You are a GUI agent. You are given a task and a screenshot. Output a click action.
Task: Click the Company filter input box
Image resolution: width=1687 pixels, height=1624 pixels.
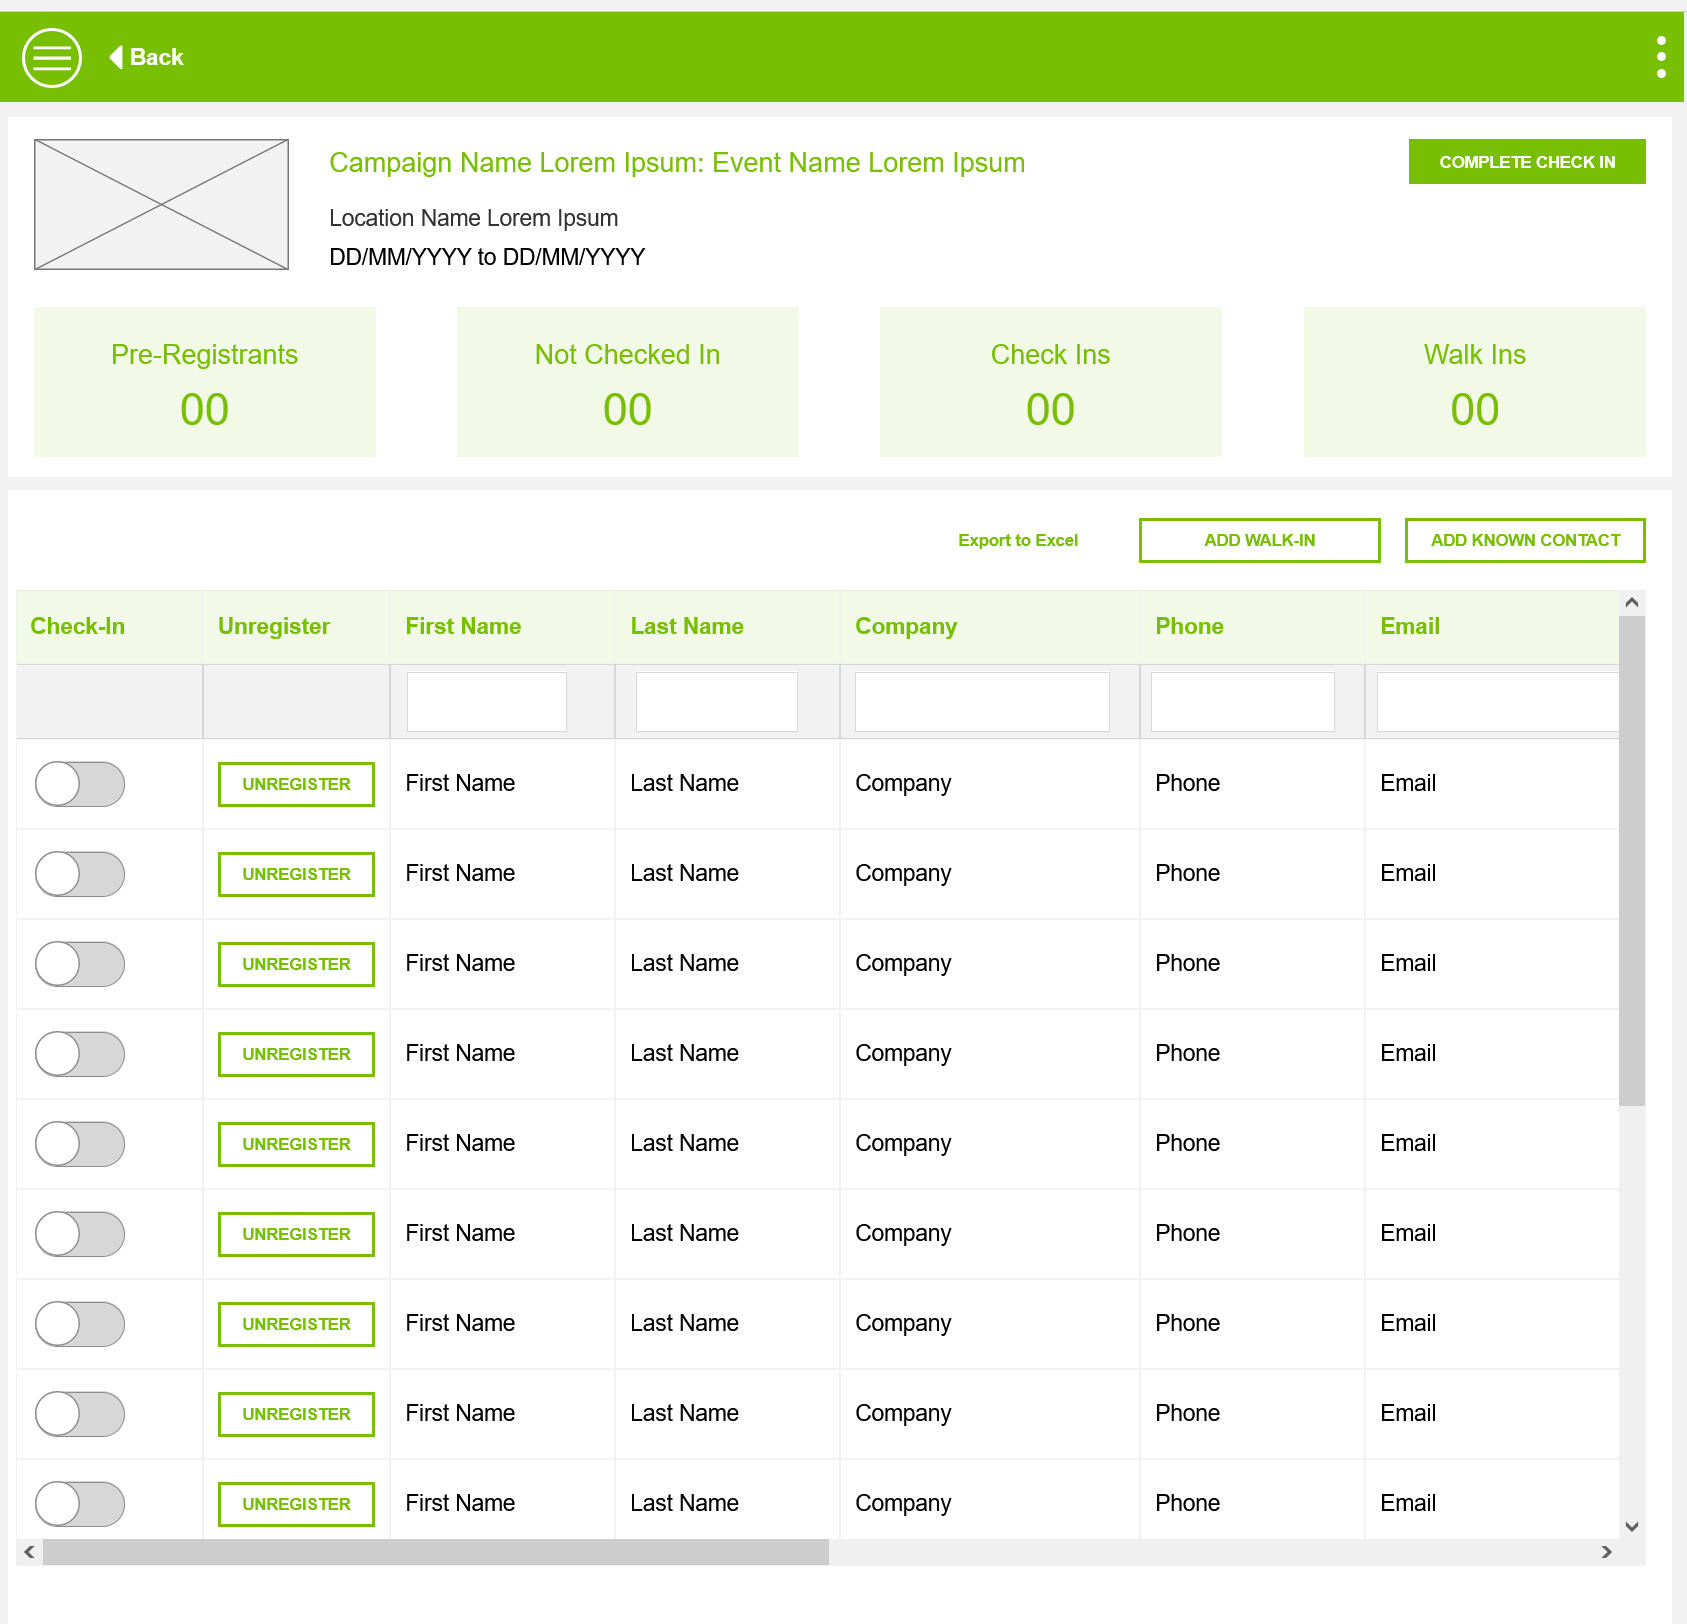[x=981, y=702]
